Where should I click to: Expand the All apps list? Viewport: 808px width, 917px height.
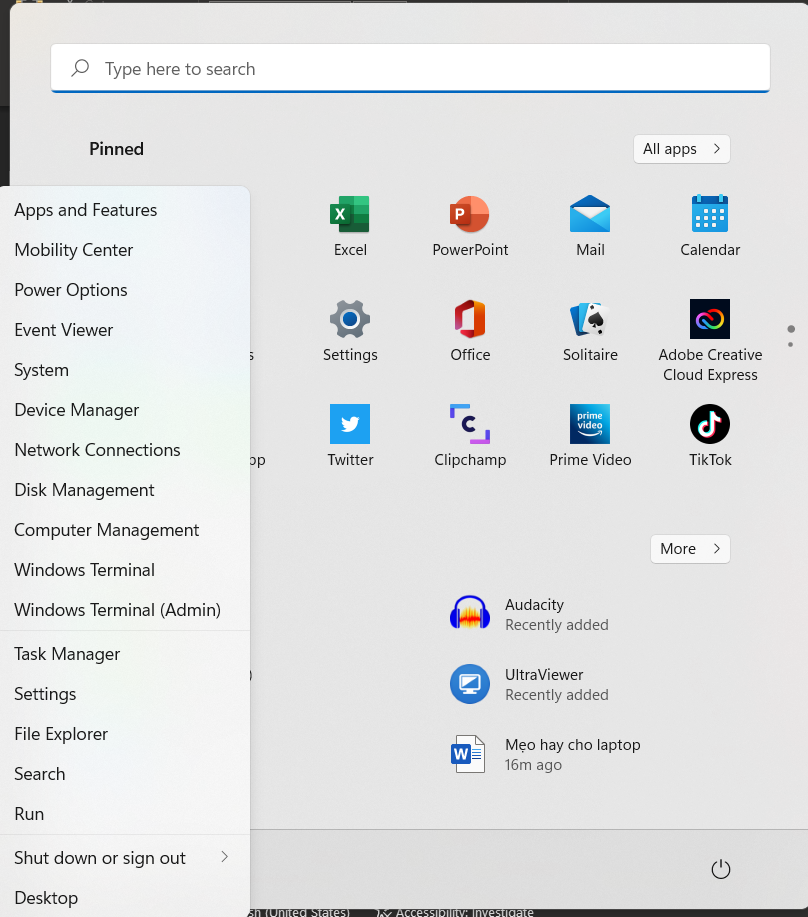681,148
